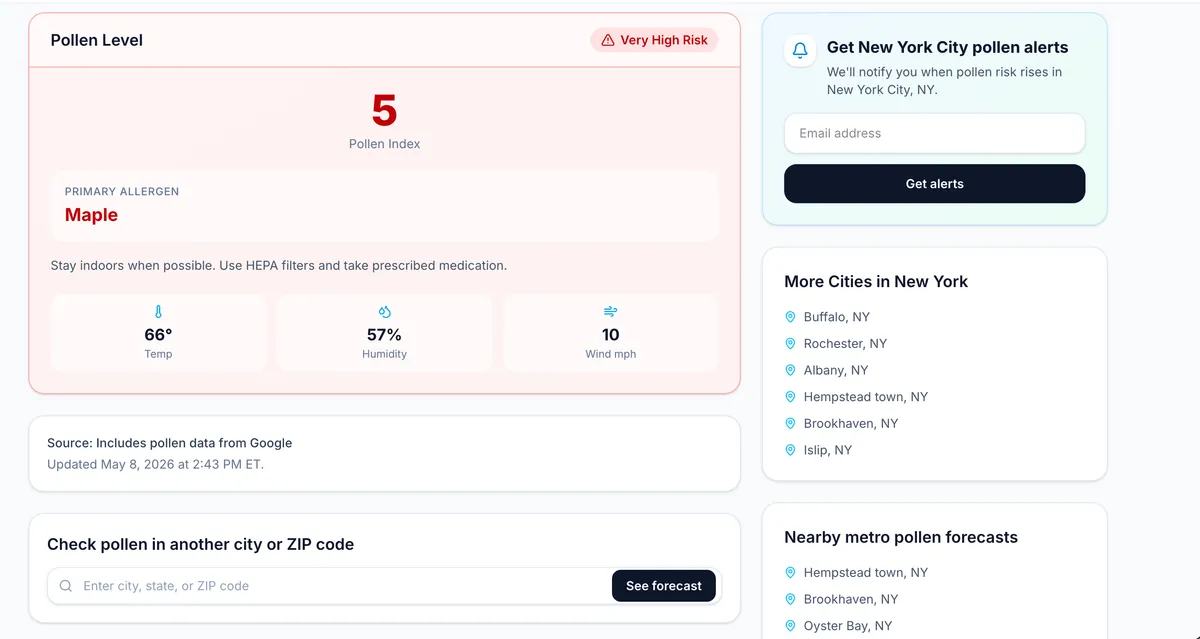Image resolution: width=1200 pixels, height=639 pixels.
Task: Click the Maple allergen name
Action: coord(91,215)
